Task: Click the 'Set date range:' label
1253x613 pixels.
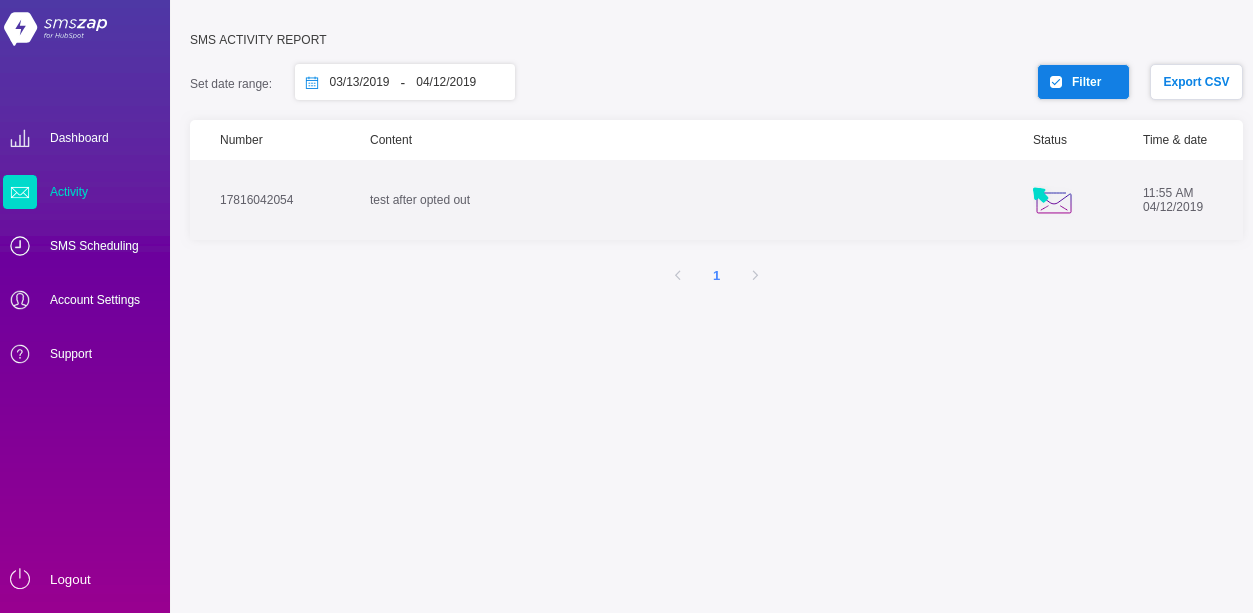Action: [x=231, y=84]
